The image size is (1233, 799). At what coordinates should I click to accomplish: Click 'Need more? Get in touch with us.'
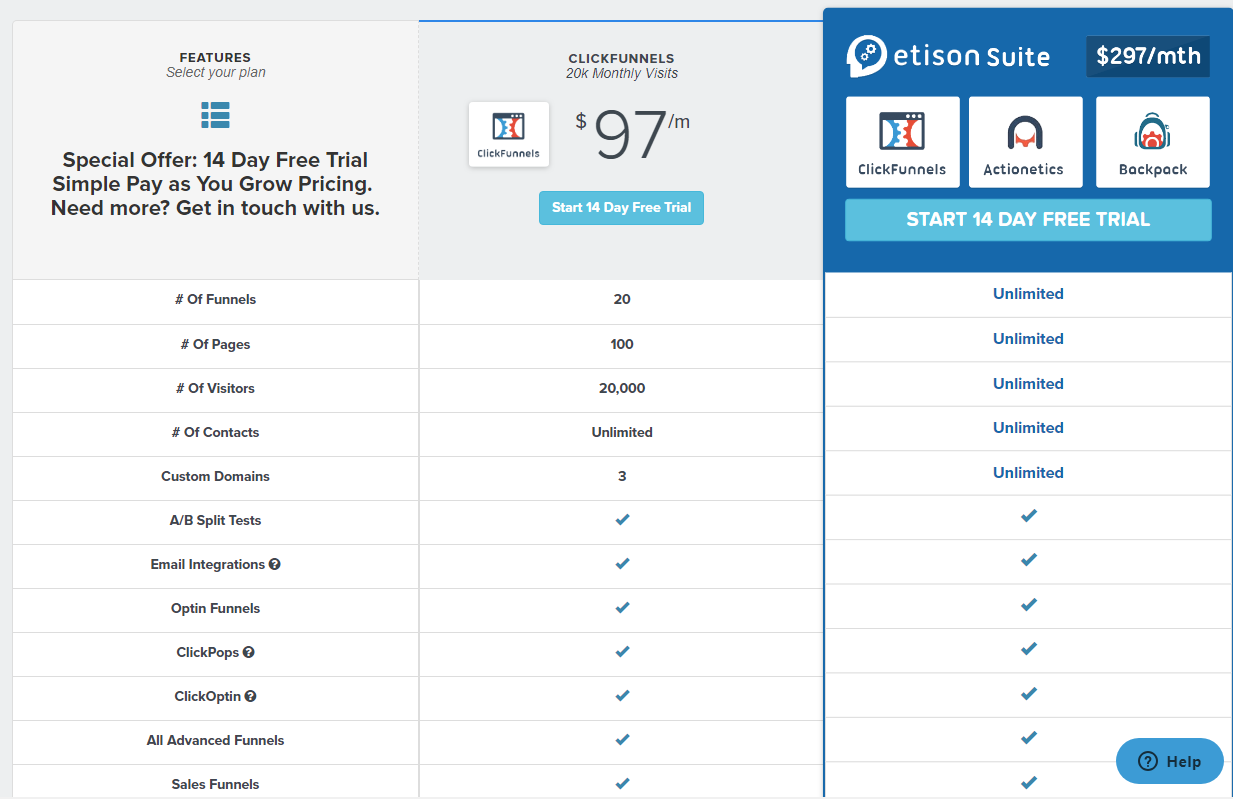215,208
